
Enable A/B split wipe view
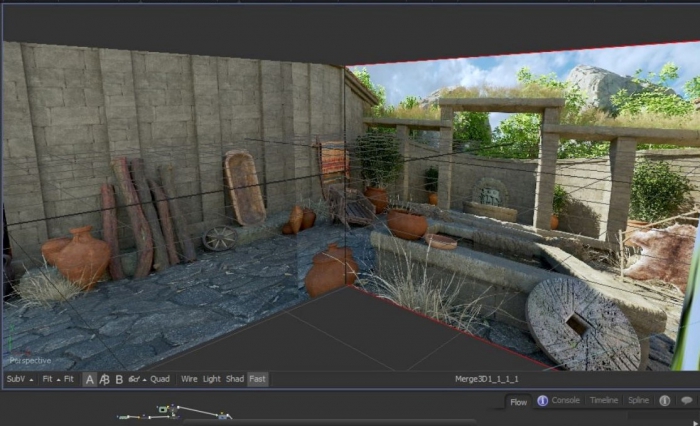(x=104, y=379)
